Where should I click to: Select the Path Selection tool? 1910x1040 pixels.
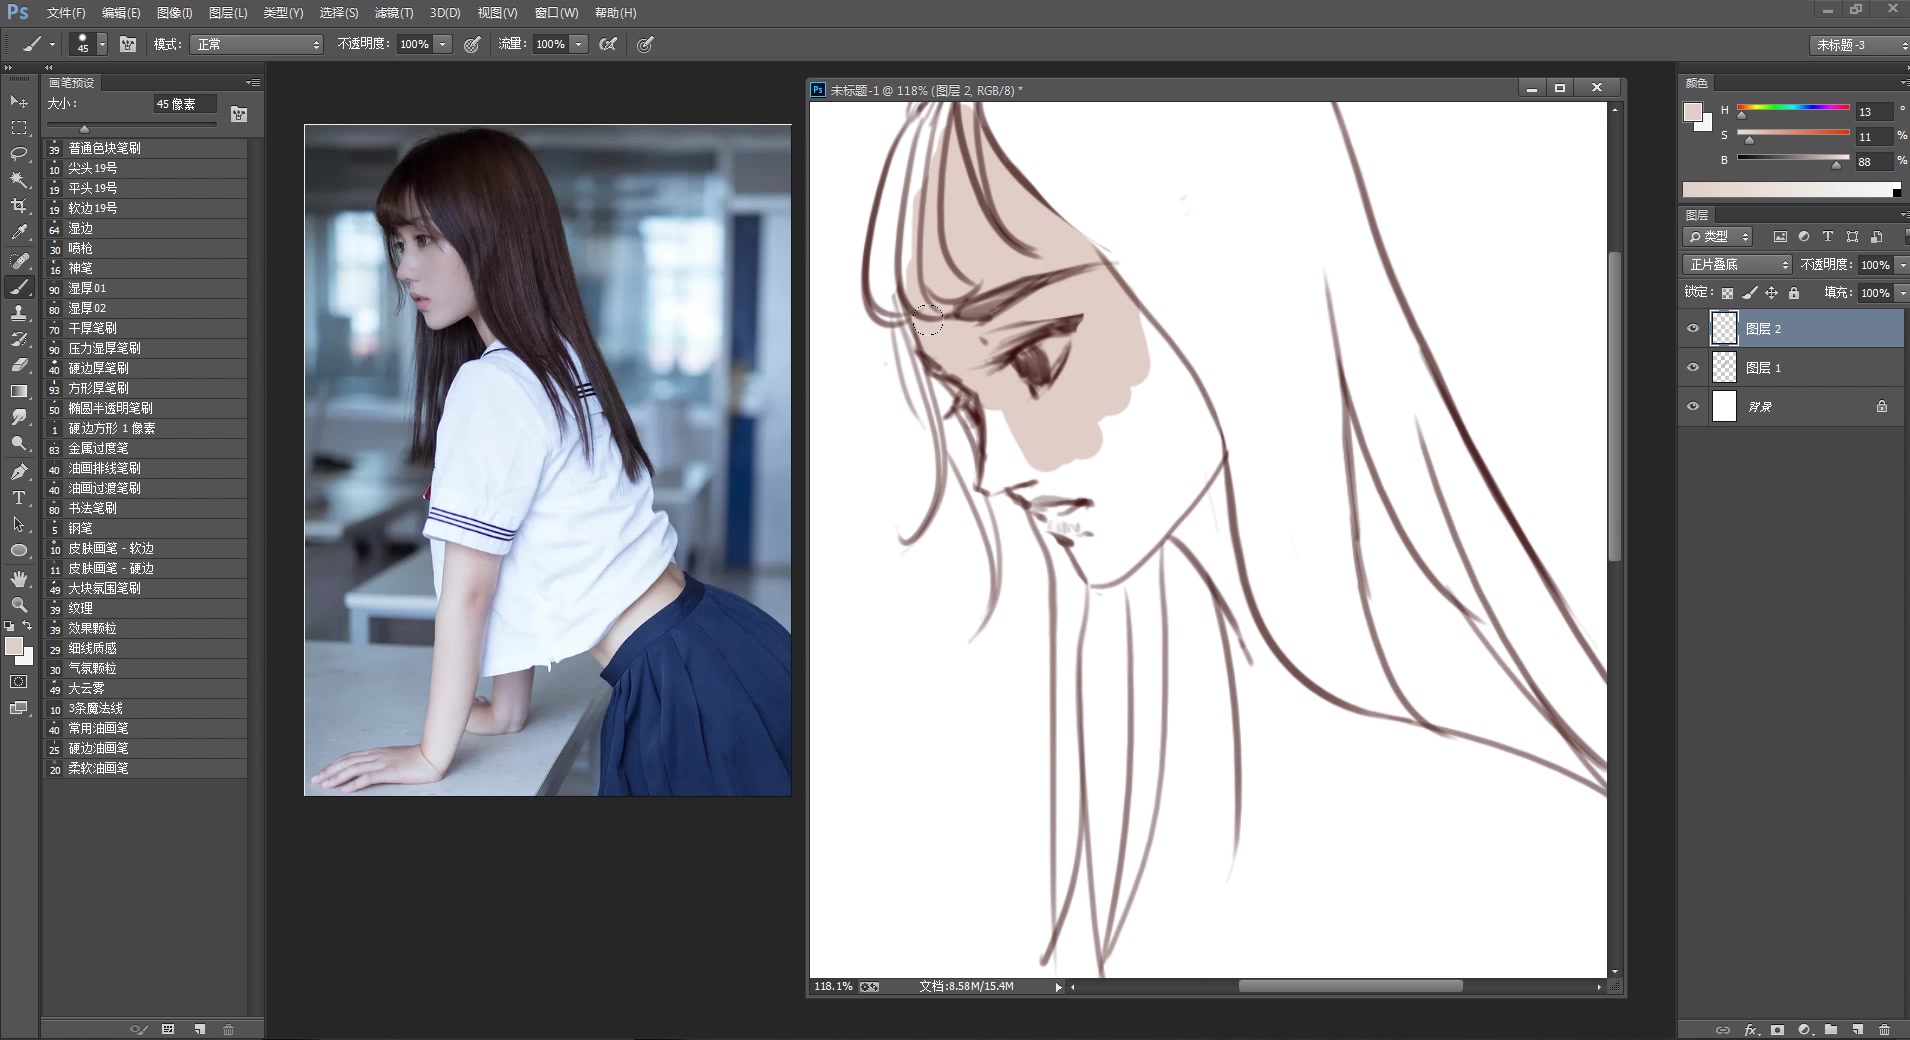18,524
